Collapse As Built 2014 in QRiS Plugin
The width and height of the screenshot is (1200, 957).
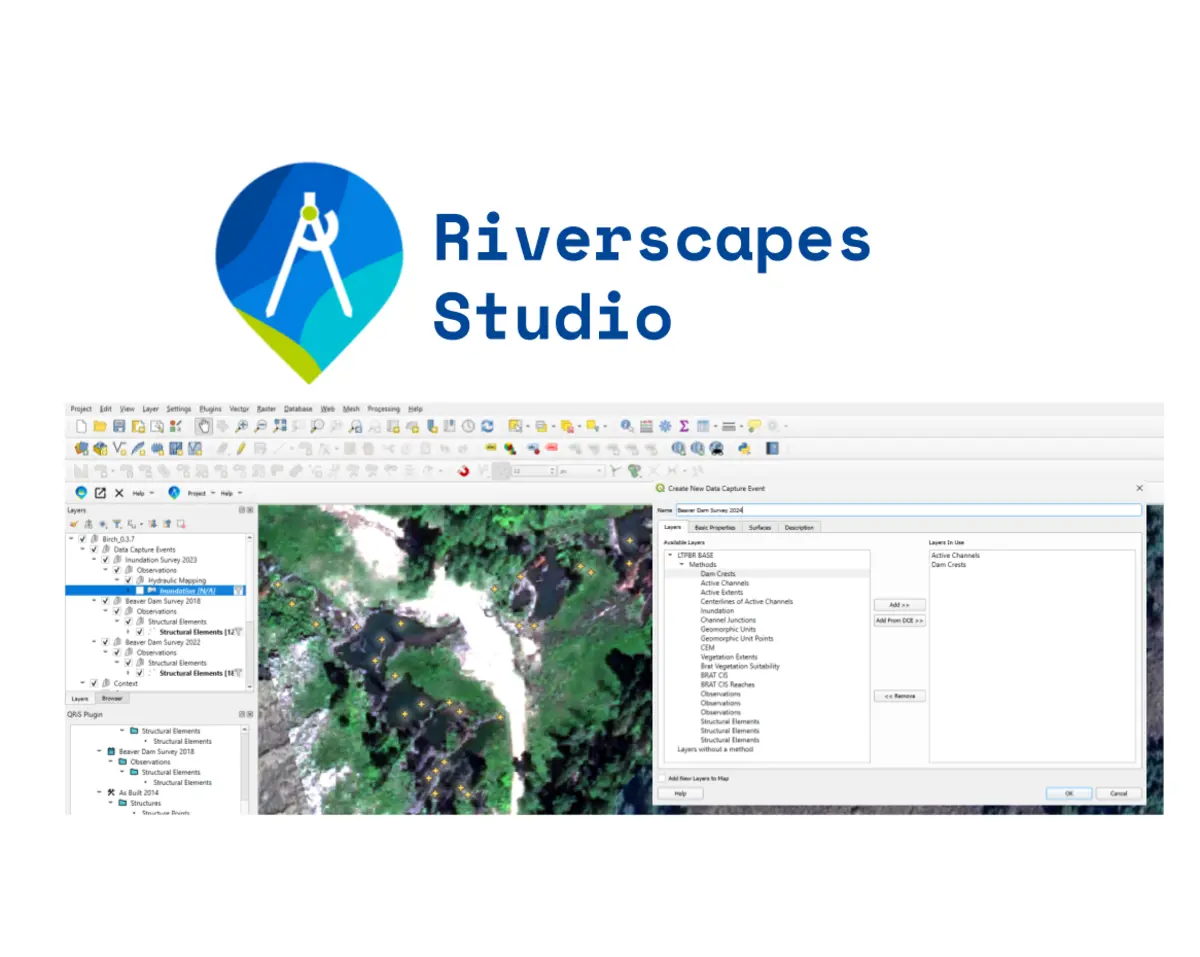[x=98, y=792]
